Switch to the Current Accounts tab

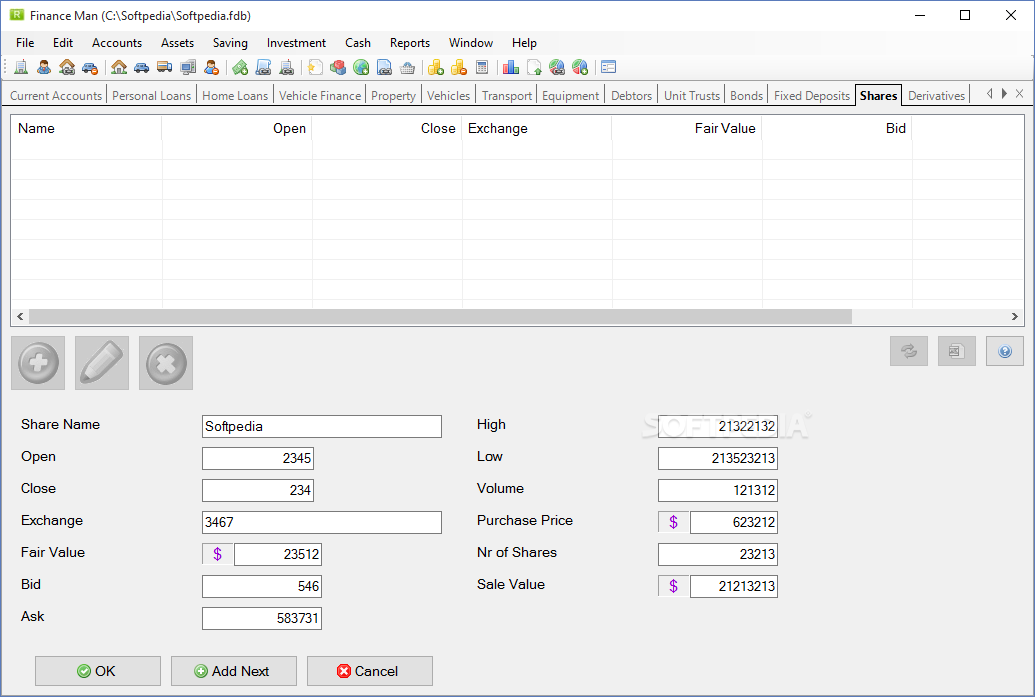[56, 96]
